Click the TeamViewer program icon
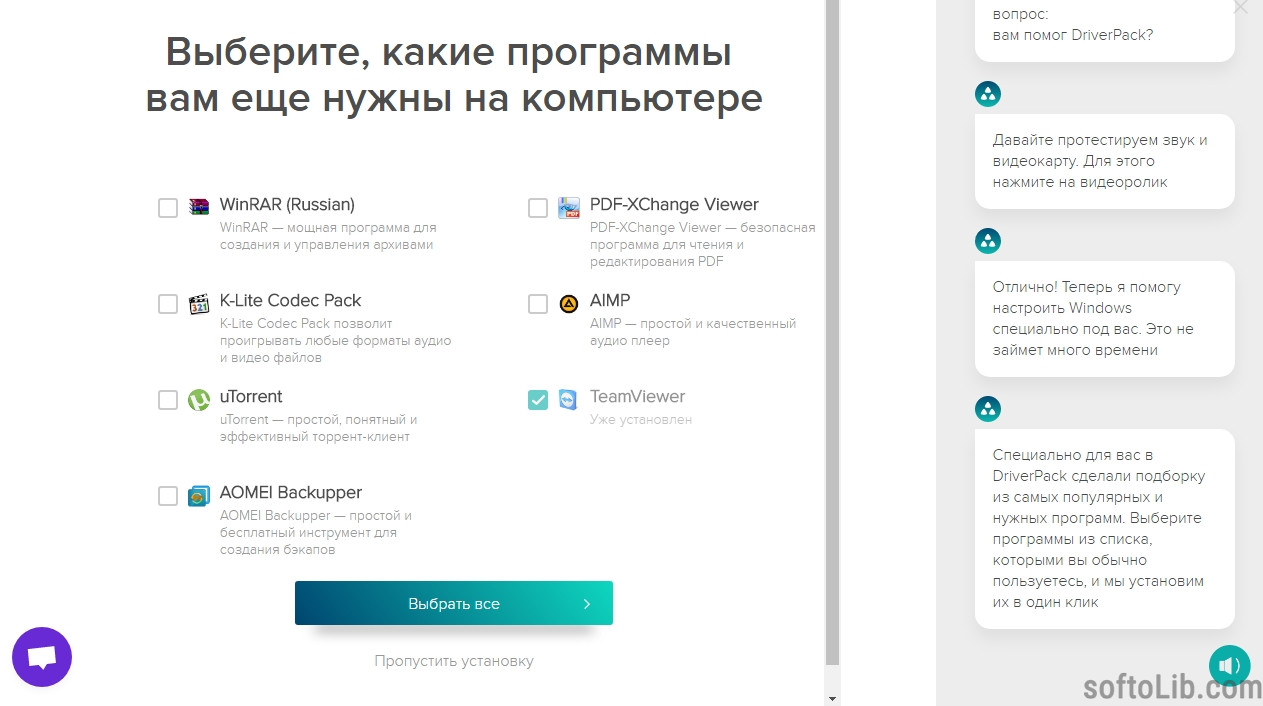This screenshot has height=706, width=1263. [569, 399]
